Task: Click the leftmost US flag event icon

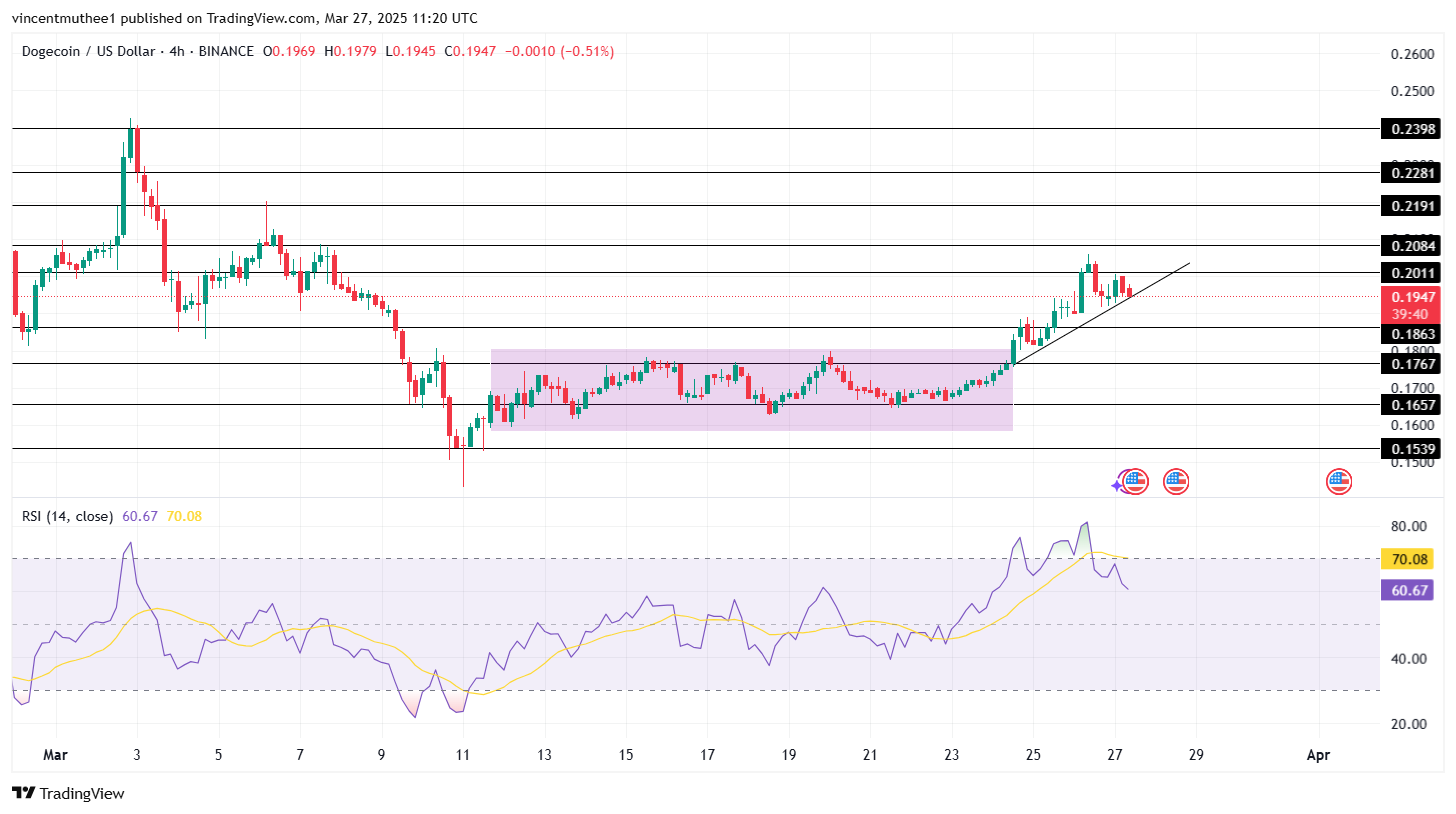Action: click(1135, 482)
